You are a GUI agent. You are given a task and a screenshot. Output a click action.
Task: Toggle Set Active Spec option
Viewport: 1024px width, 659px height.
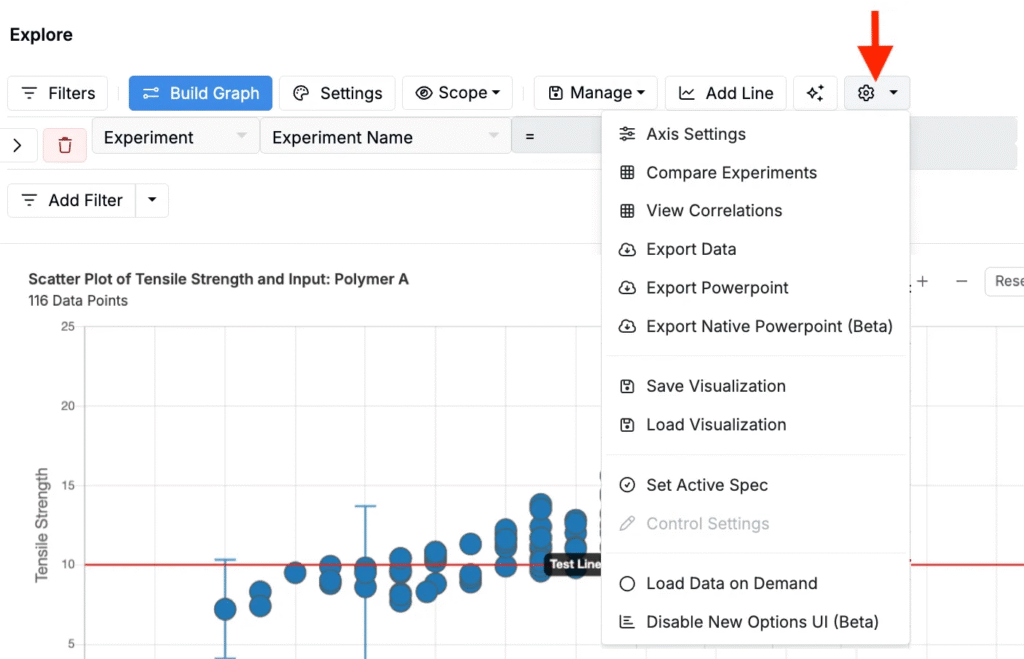click(x=707, y=485)
